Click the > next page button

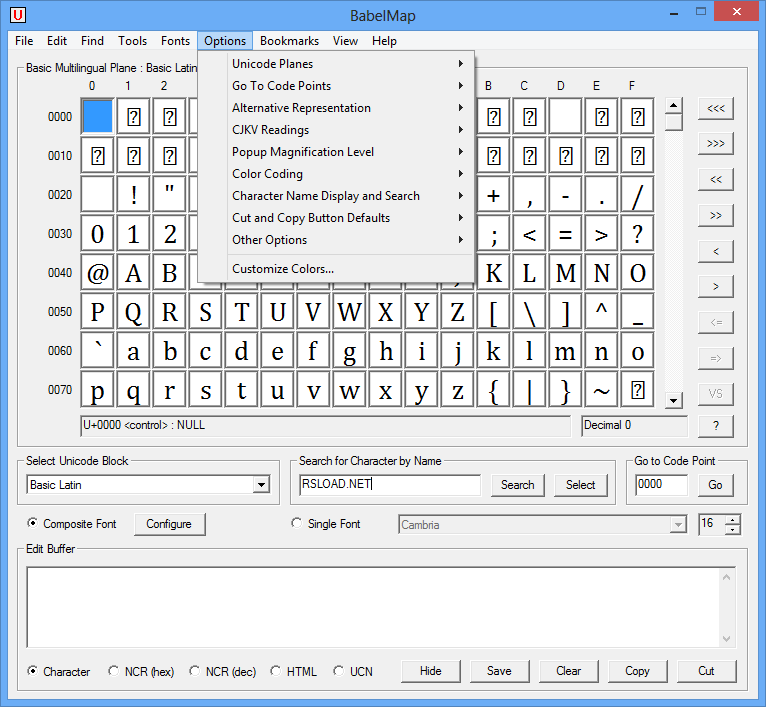point(716,287)
